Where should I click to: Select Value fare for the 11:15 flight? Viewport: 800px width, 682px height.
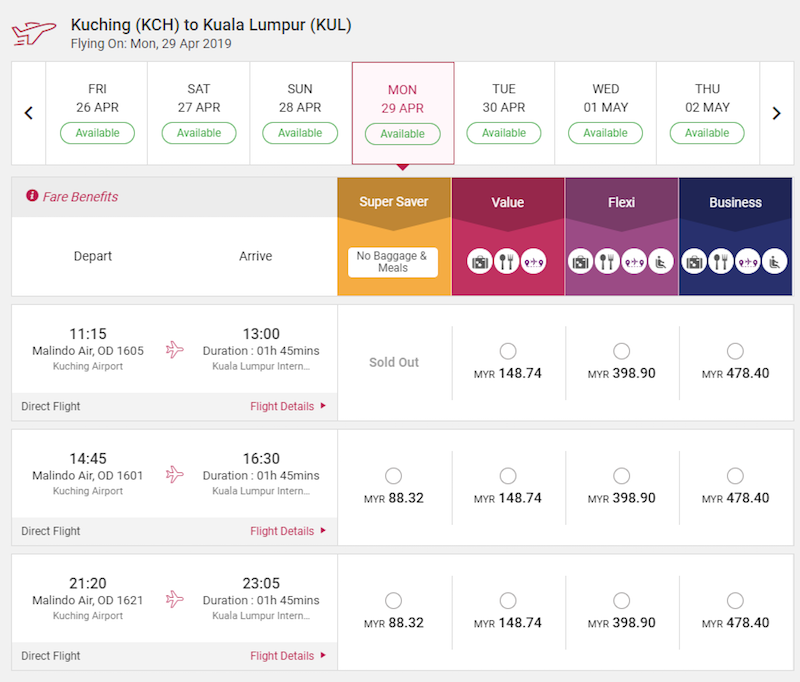point(508,351)
